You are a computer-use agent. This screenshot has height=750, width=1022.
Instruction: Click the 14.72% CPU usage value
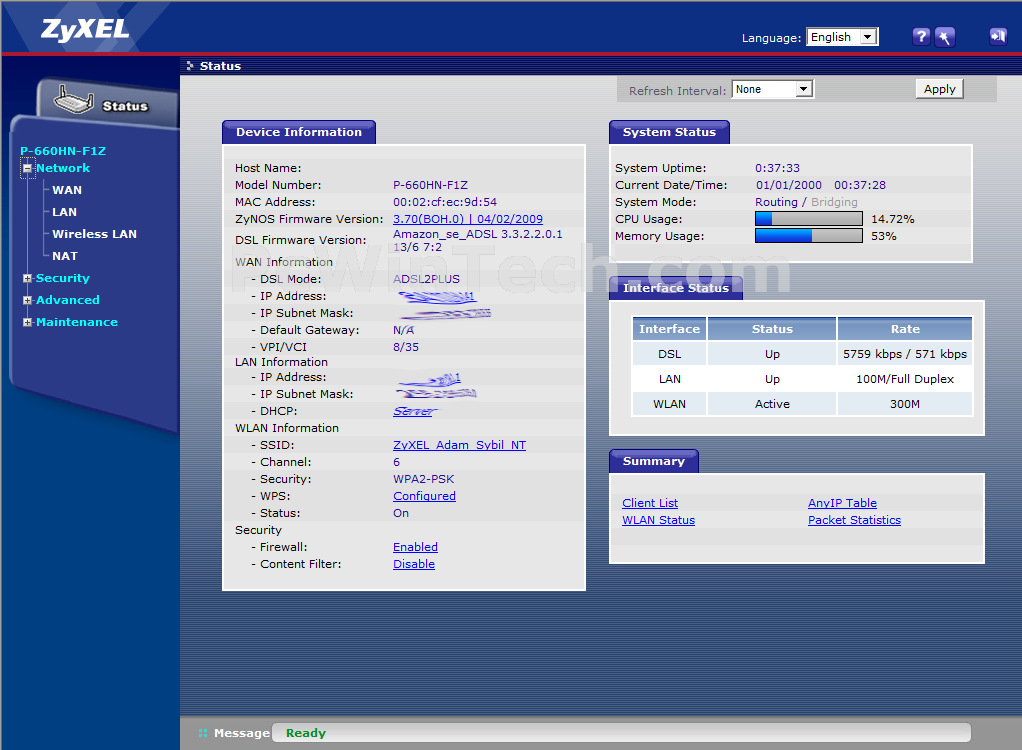point(893,219)
